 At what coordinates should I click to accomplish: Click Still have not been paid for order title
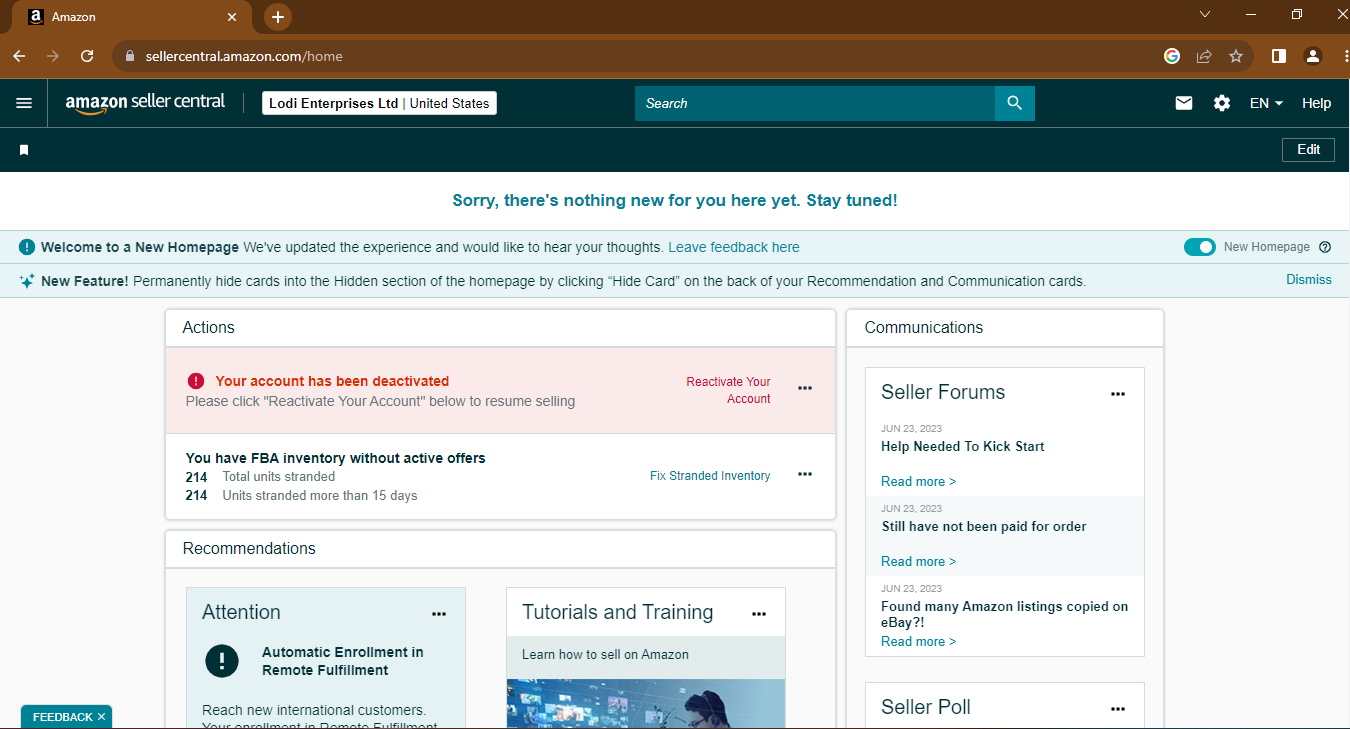[984, 526]
